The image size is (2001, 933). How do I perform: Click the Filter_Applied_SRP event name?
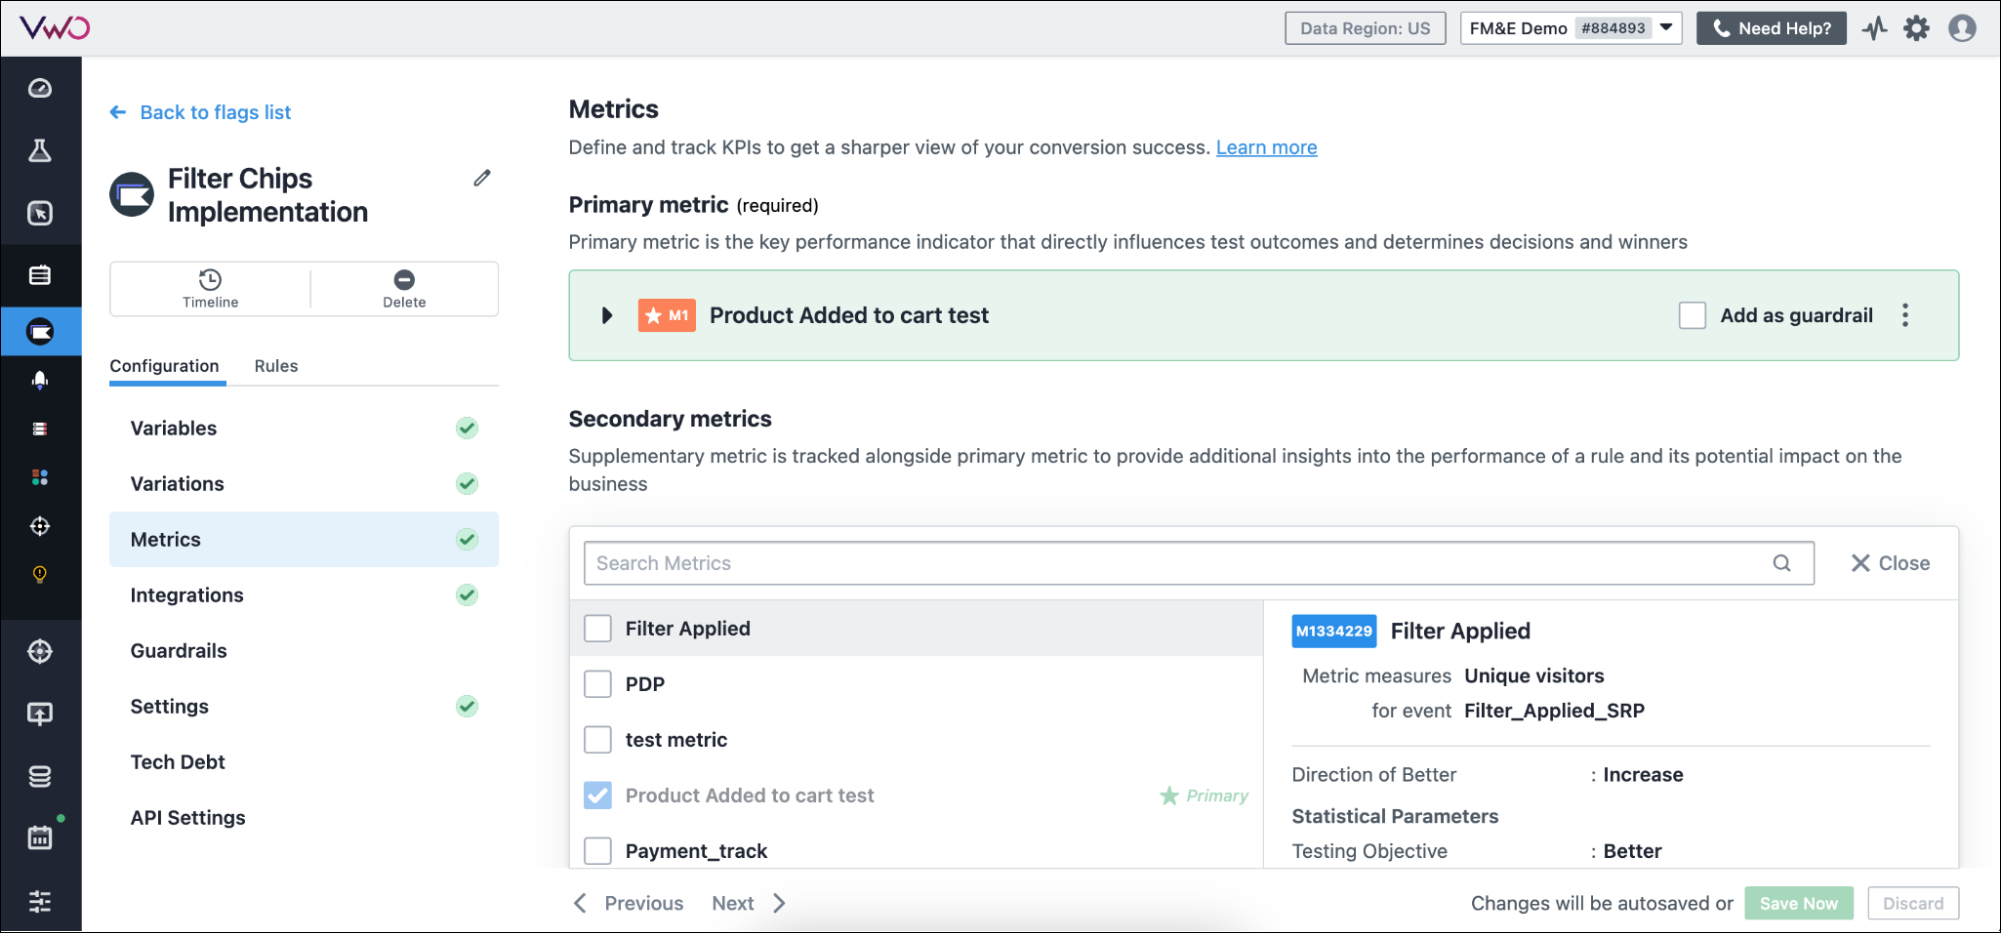(x=1554, y=710)
